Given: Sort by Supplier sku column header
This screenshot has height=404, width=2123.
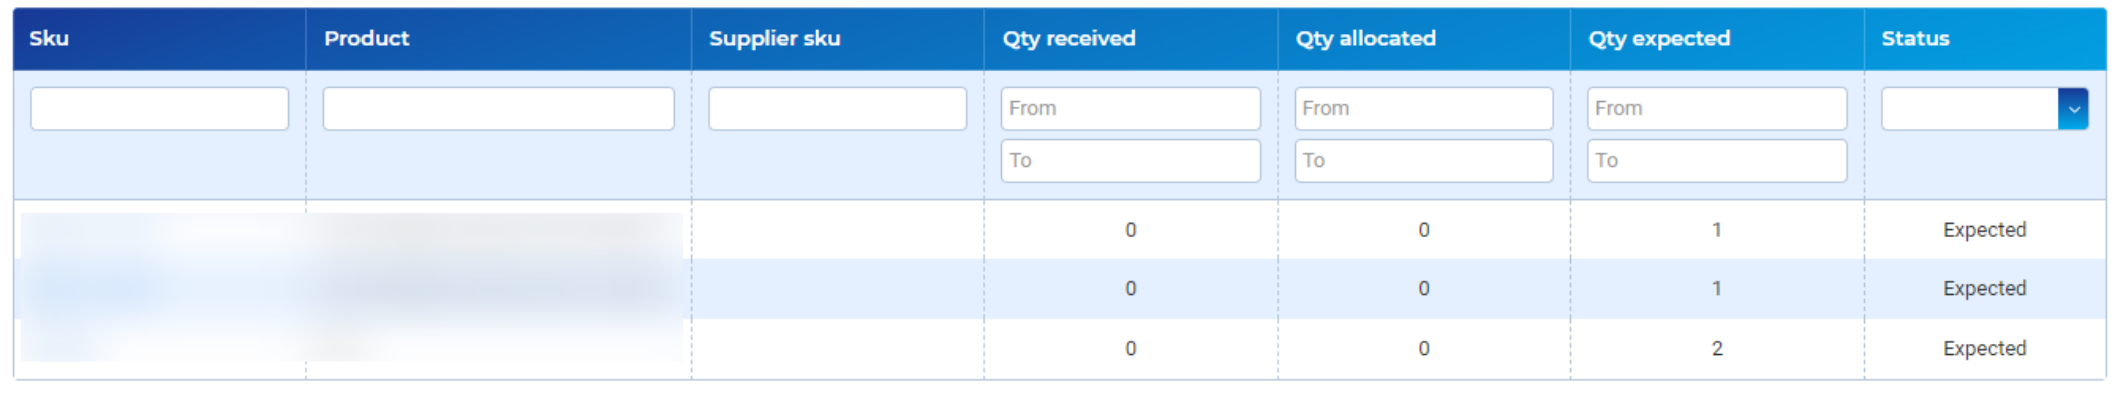Looking at the screenshot, I should click(x=774, y=39).
